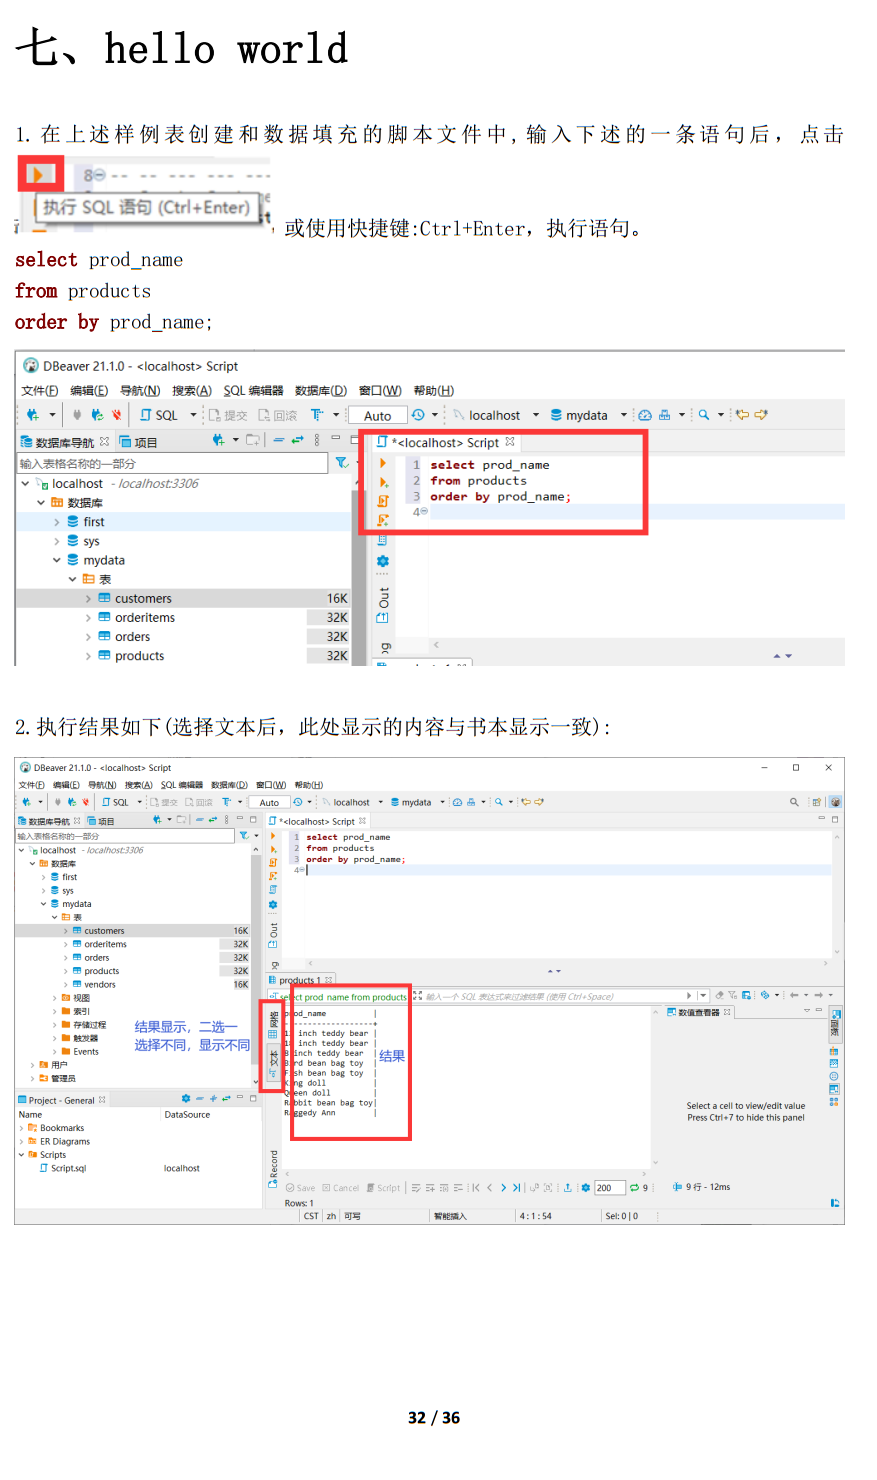
Task: Click search magnifier icon in upper window toolbar
Action: pos(704,415)
